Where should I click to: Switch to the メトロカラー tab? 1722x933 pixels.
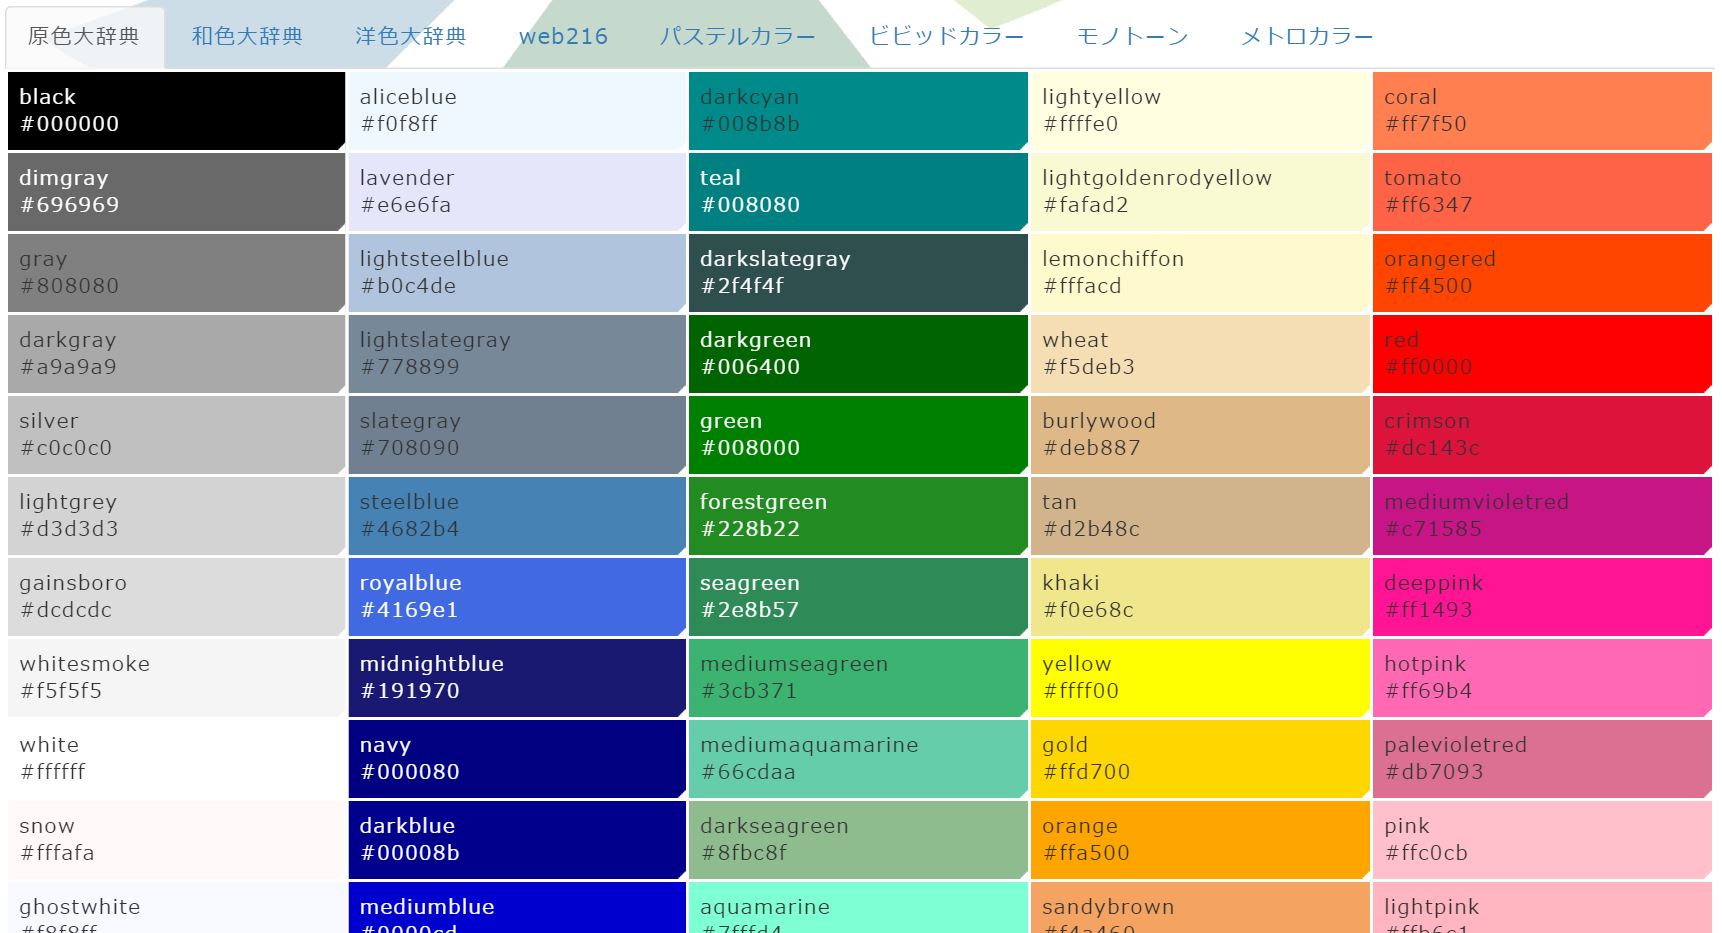[1306, 35]
